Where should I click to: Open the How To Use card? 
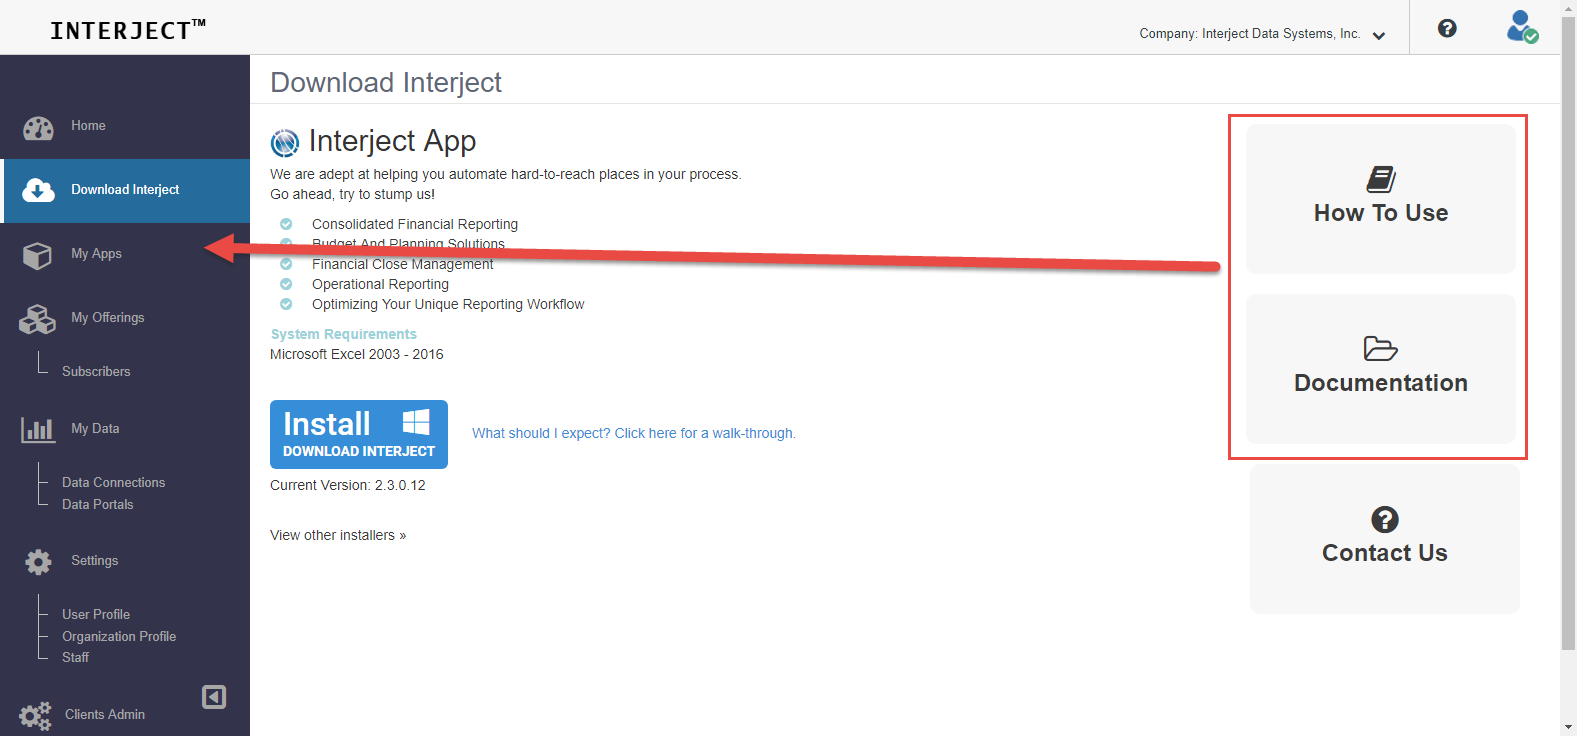(x=1381, y=199)
